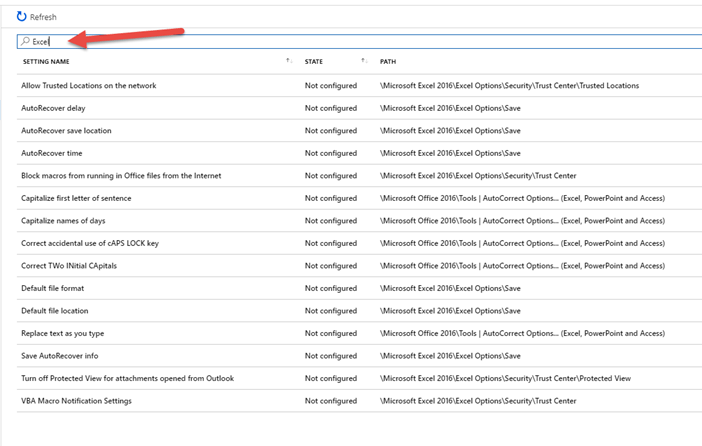Sort by State column arrows
Viewport: 702px width, 446px height.
tap(363, 62)
